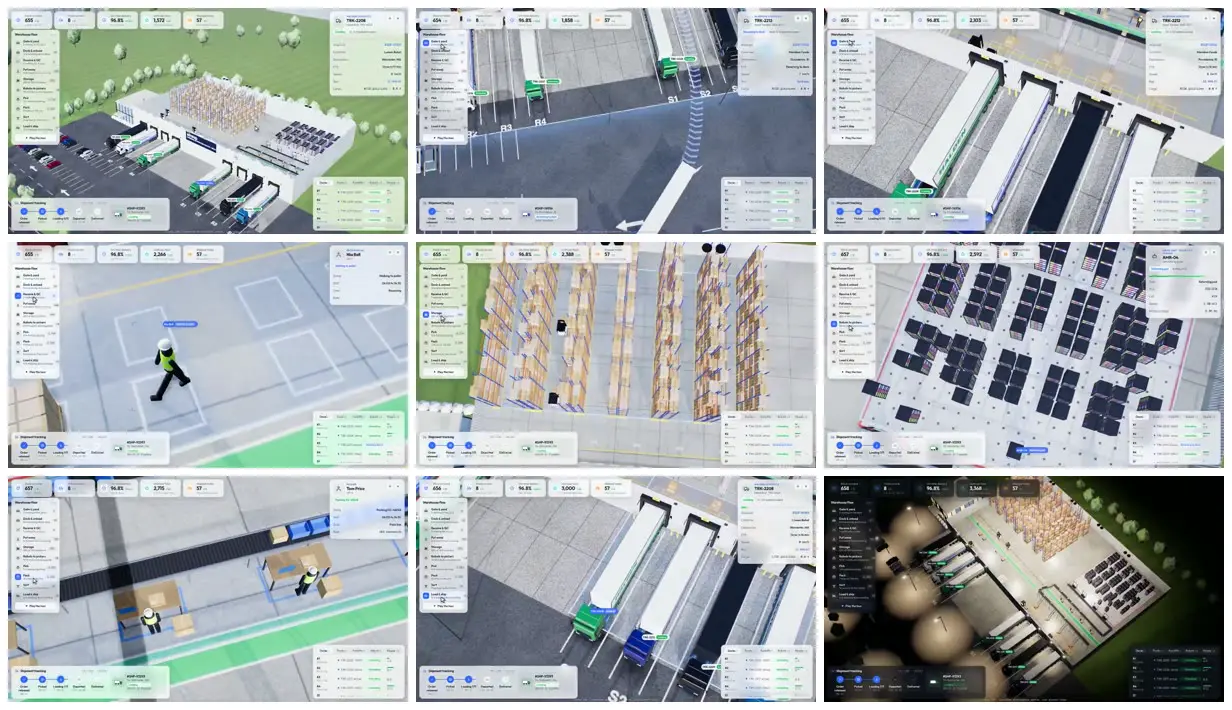Click highlighted Pack icon in bottom-left view

pyautogui.click(x=18, y=576)
